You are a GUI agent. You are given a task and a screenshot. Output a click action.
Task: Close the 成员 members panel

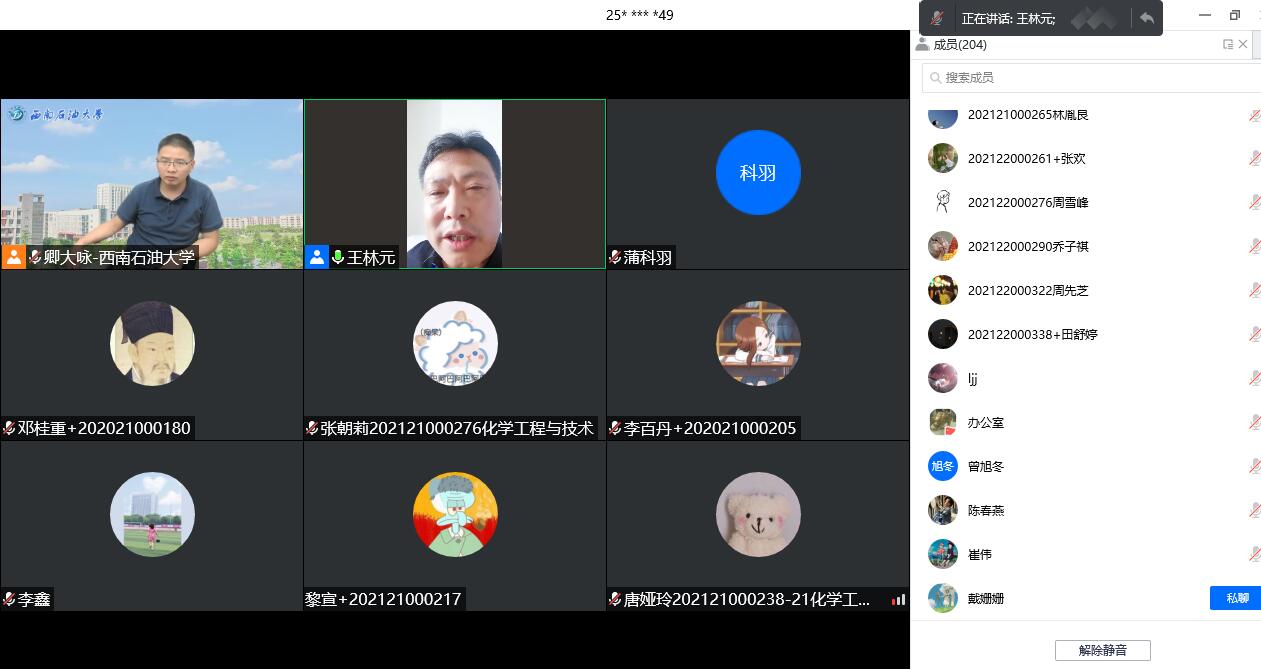point(1243,44)
